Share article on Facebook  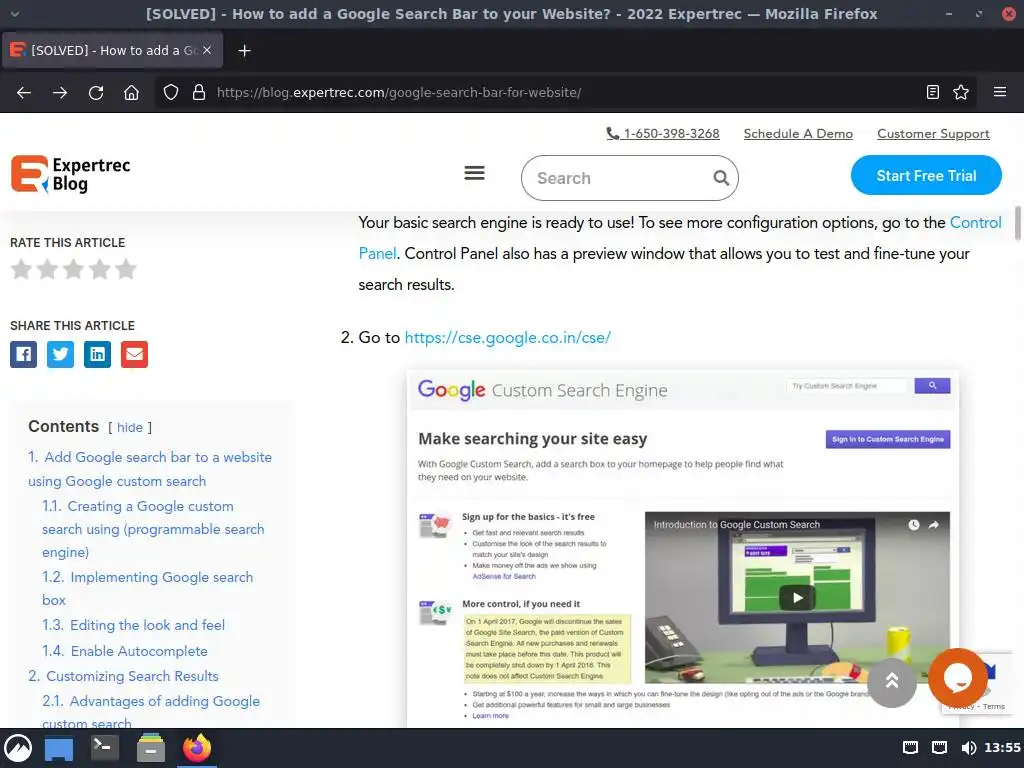click(24, 354)
